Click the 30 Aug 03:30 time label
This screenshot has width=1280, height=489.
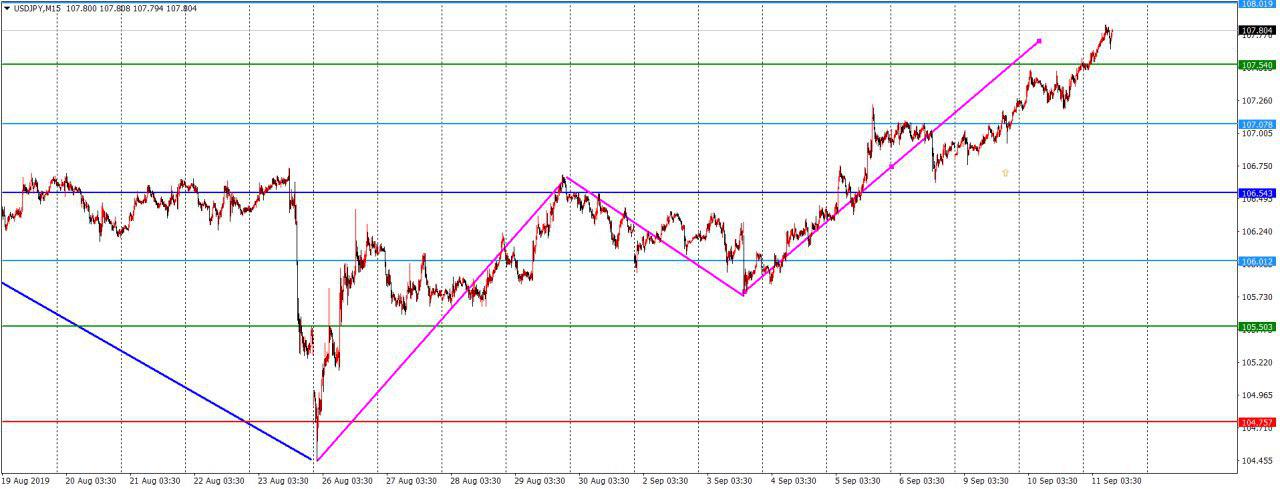pos(603,481)
